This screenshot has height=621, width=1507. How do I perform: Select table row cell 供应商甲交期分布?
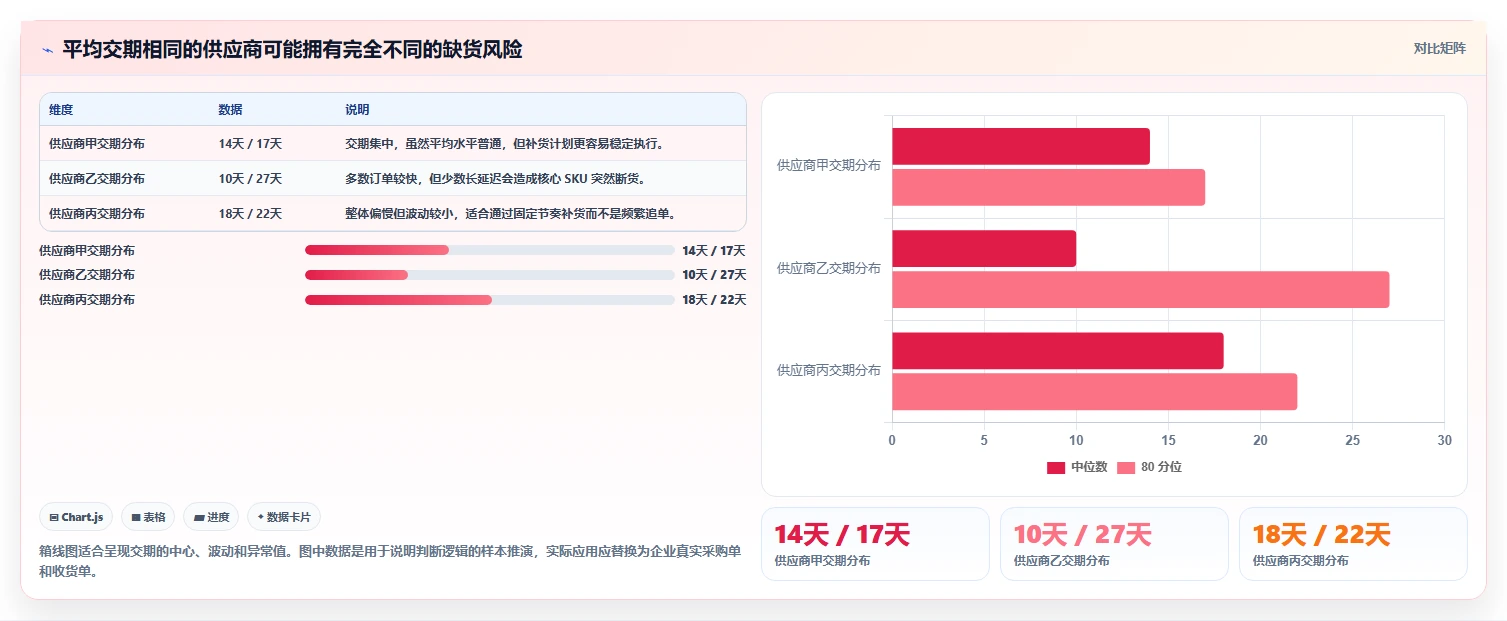pos(97,144)
